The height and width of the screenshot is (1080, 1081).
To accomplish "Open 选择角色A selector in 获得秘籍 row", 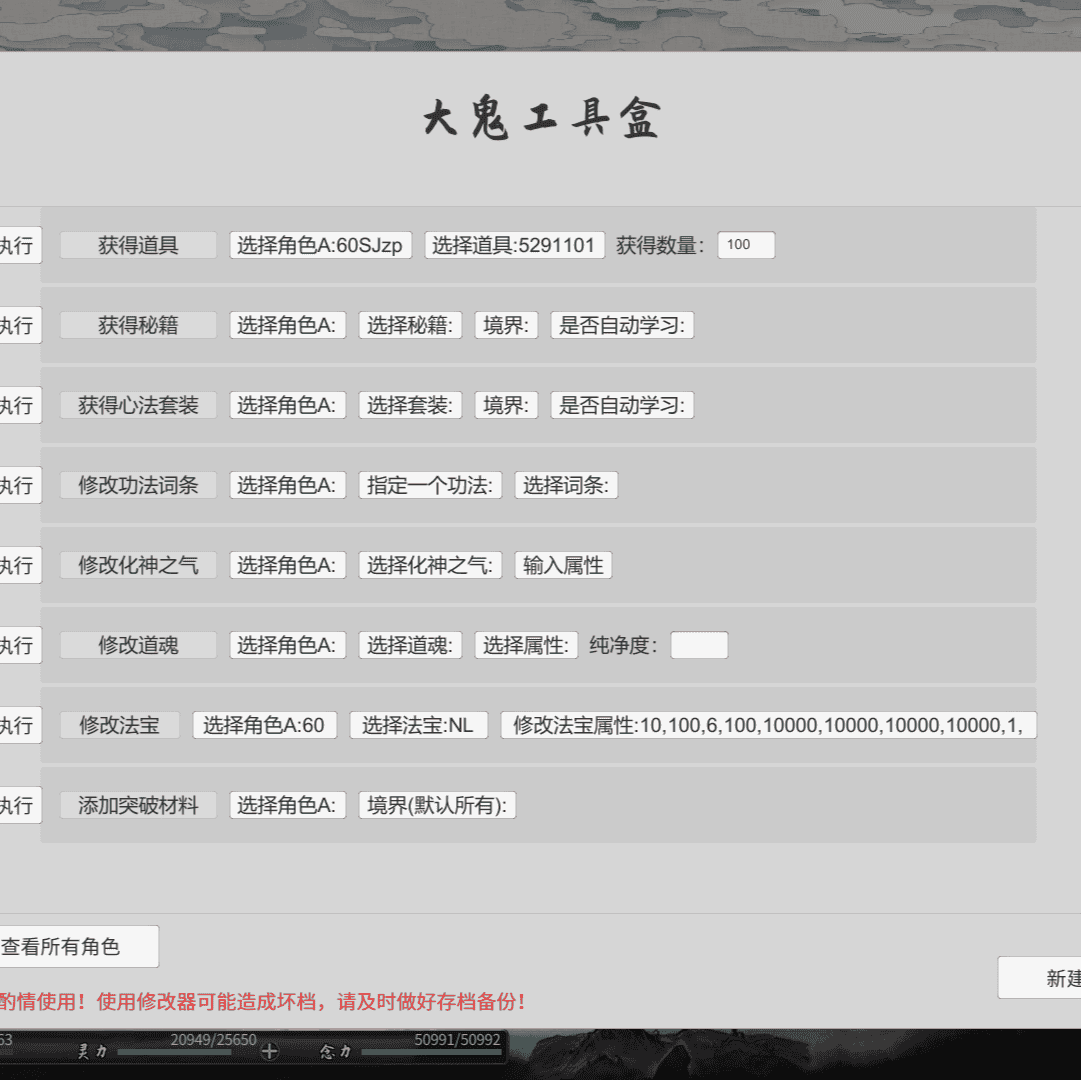I will tap(287, 325).
